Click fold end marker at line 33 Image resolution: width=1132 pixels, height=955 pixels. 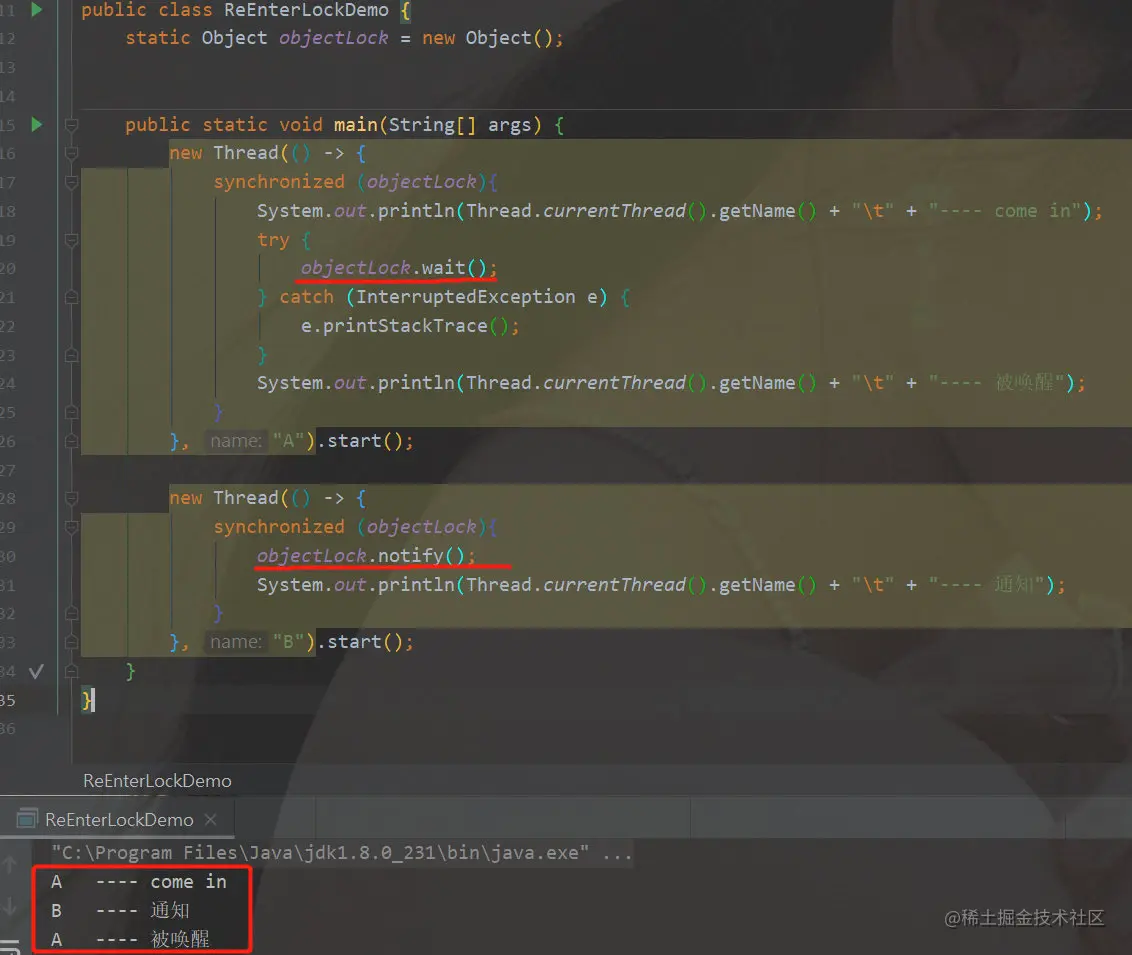[71, 642]
